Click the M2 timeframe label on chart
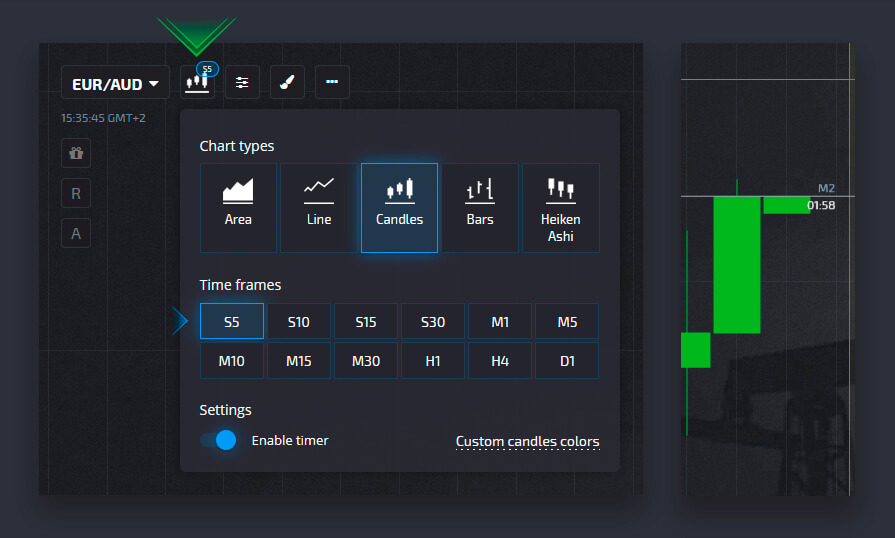 pos(826,188)
